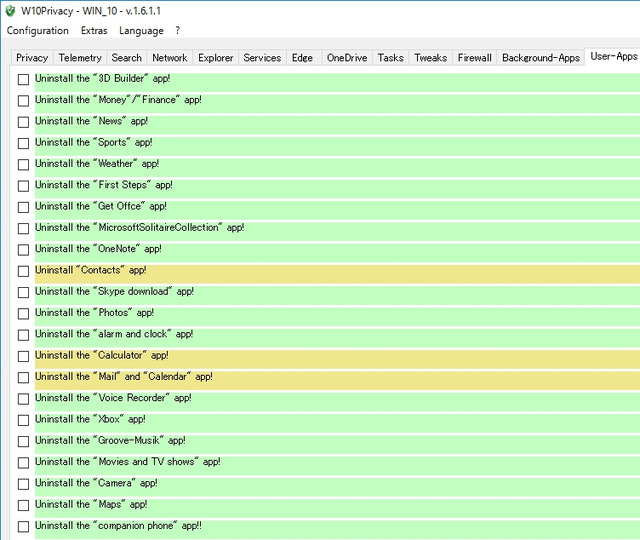Tick the Skype download uninstall checkbox

click(x=23, y=292)
